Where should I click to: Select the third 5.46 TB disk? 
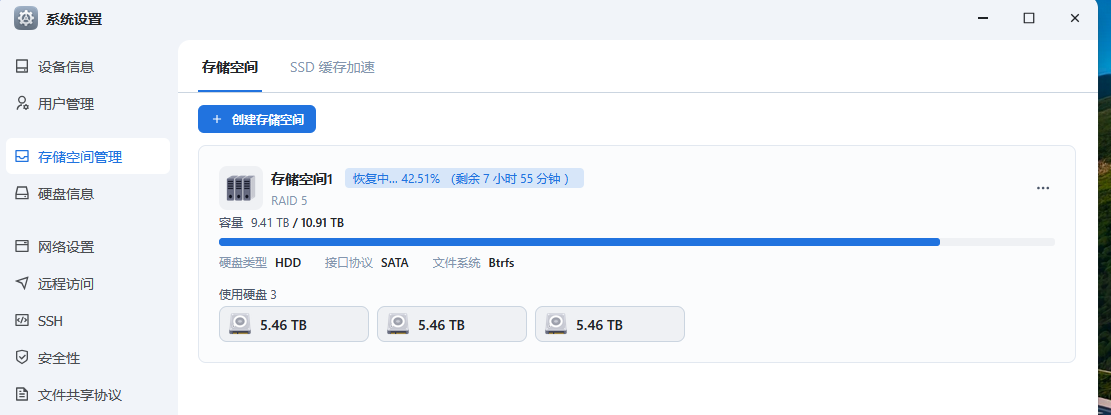(x=610, y=325)
